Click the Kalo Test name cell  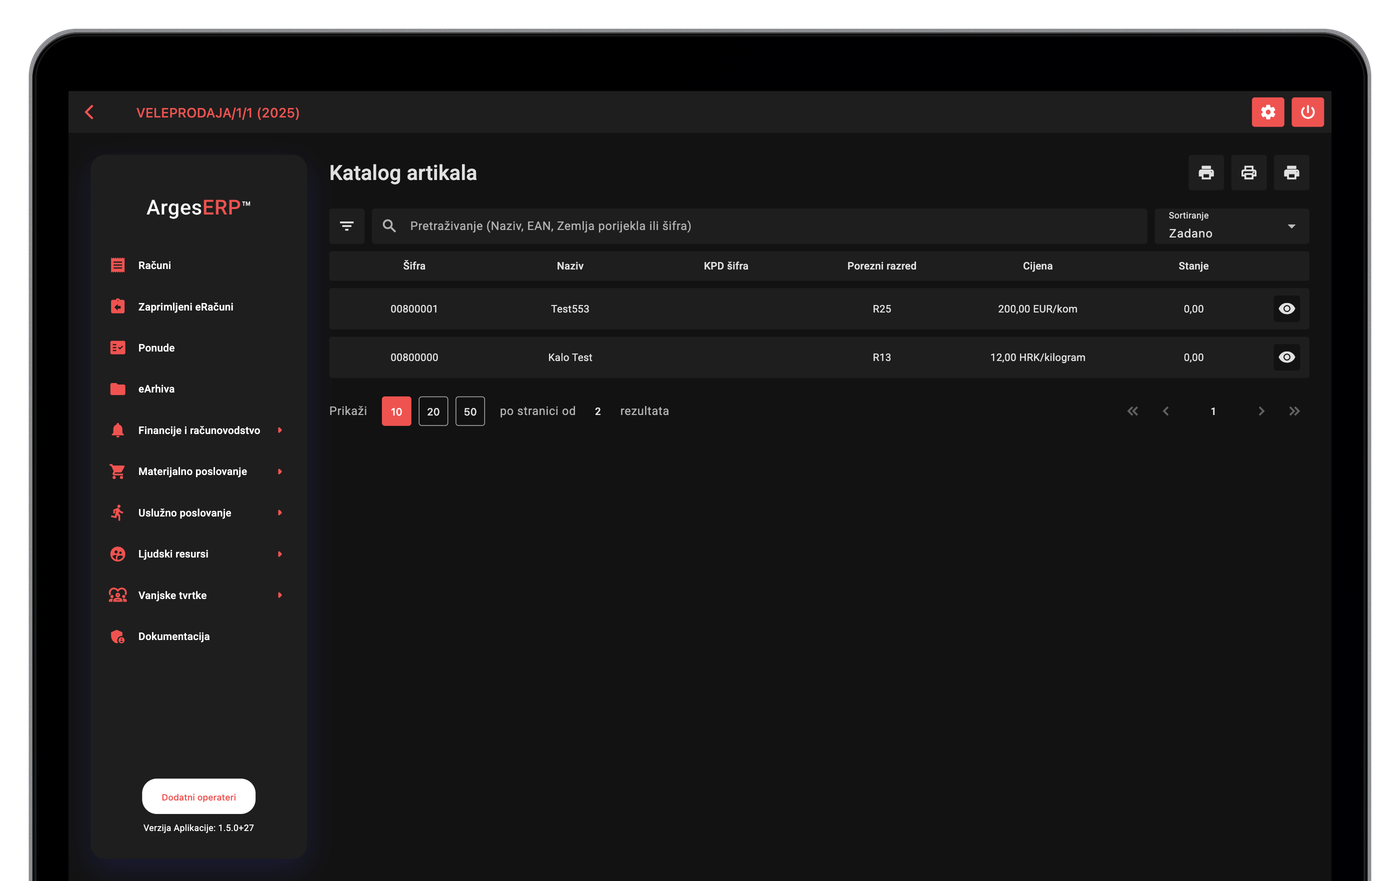[570, 357]
